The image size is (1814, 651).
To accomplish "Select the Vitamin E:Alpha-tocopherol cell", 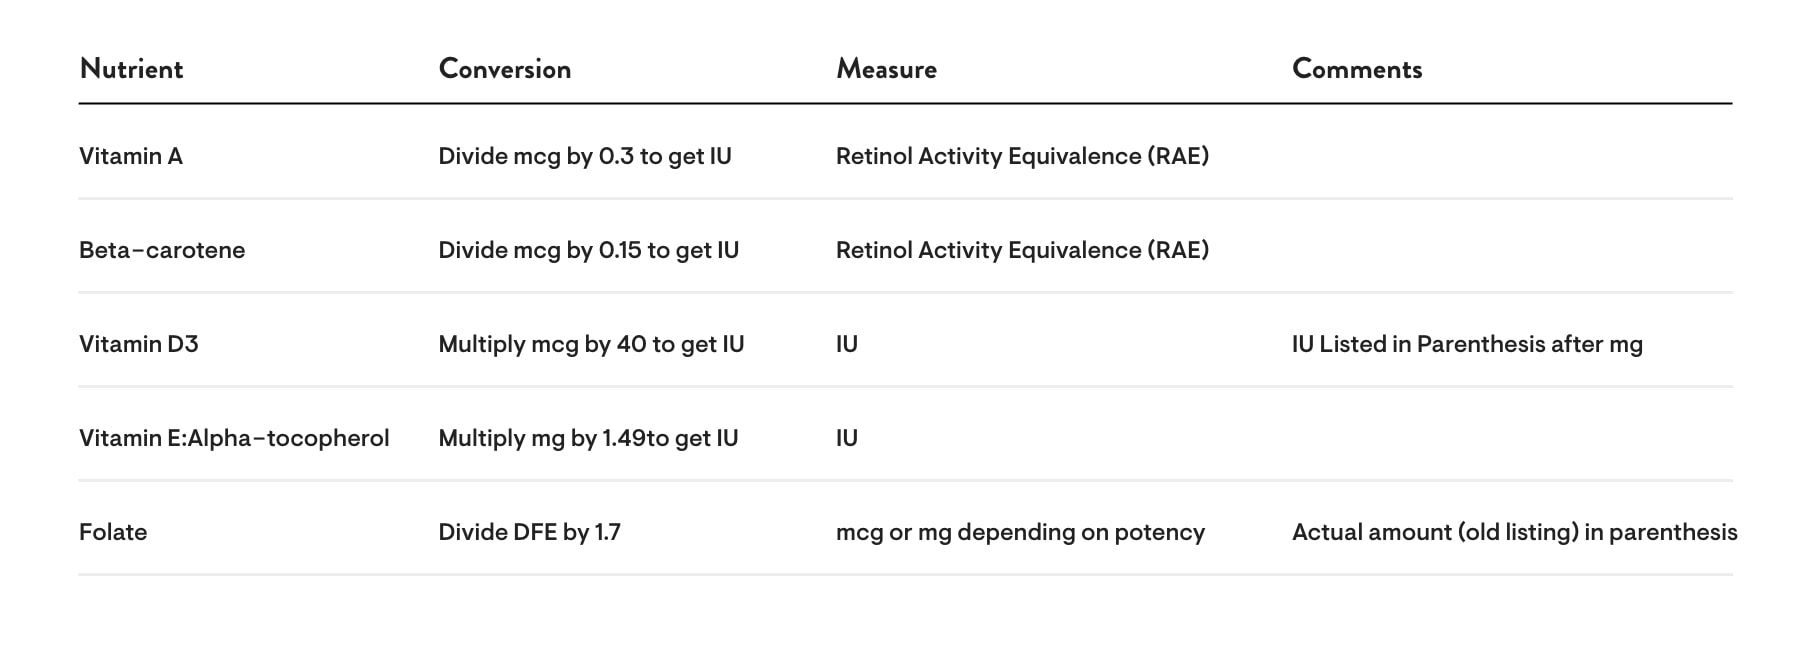I will pos(234,438).
